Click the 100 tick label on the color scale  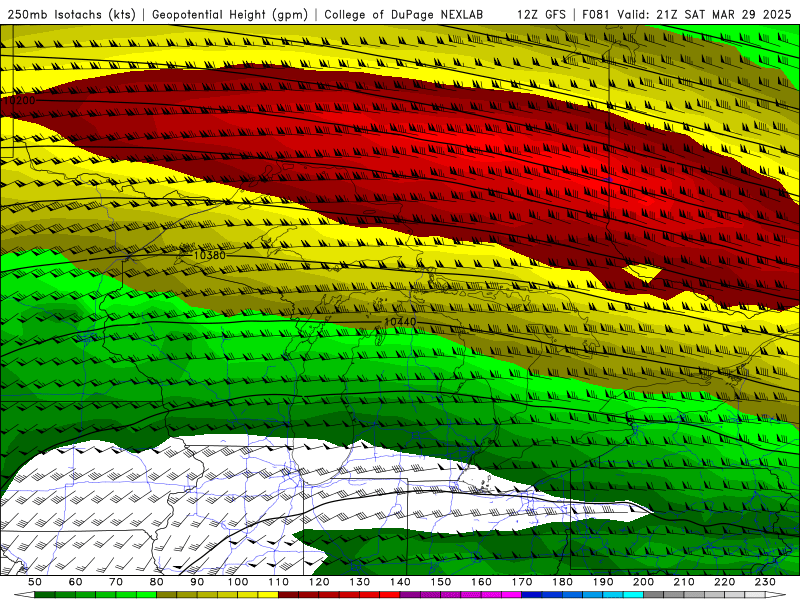pos(238,582)
